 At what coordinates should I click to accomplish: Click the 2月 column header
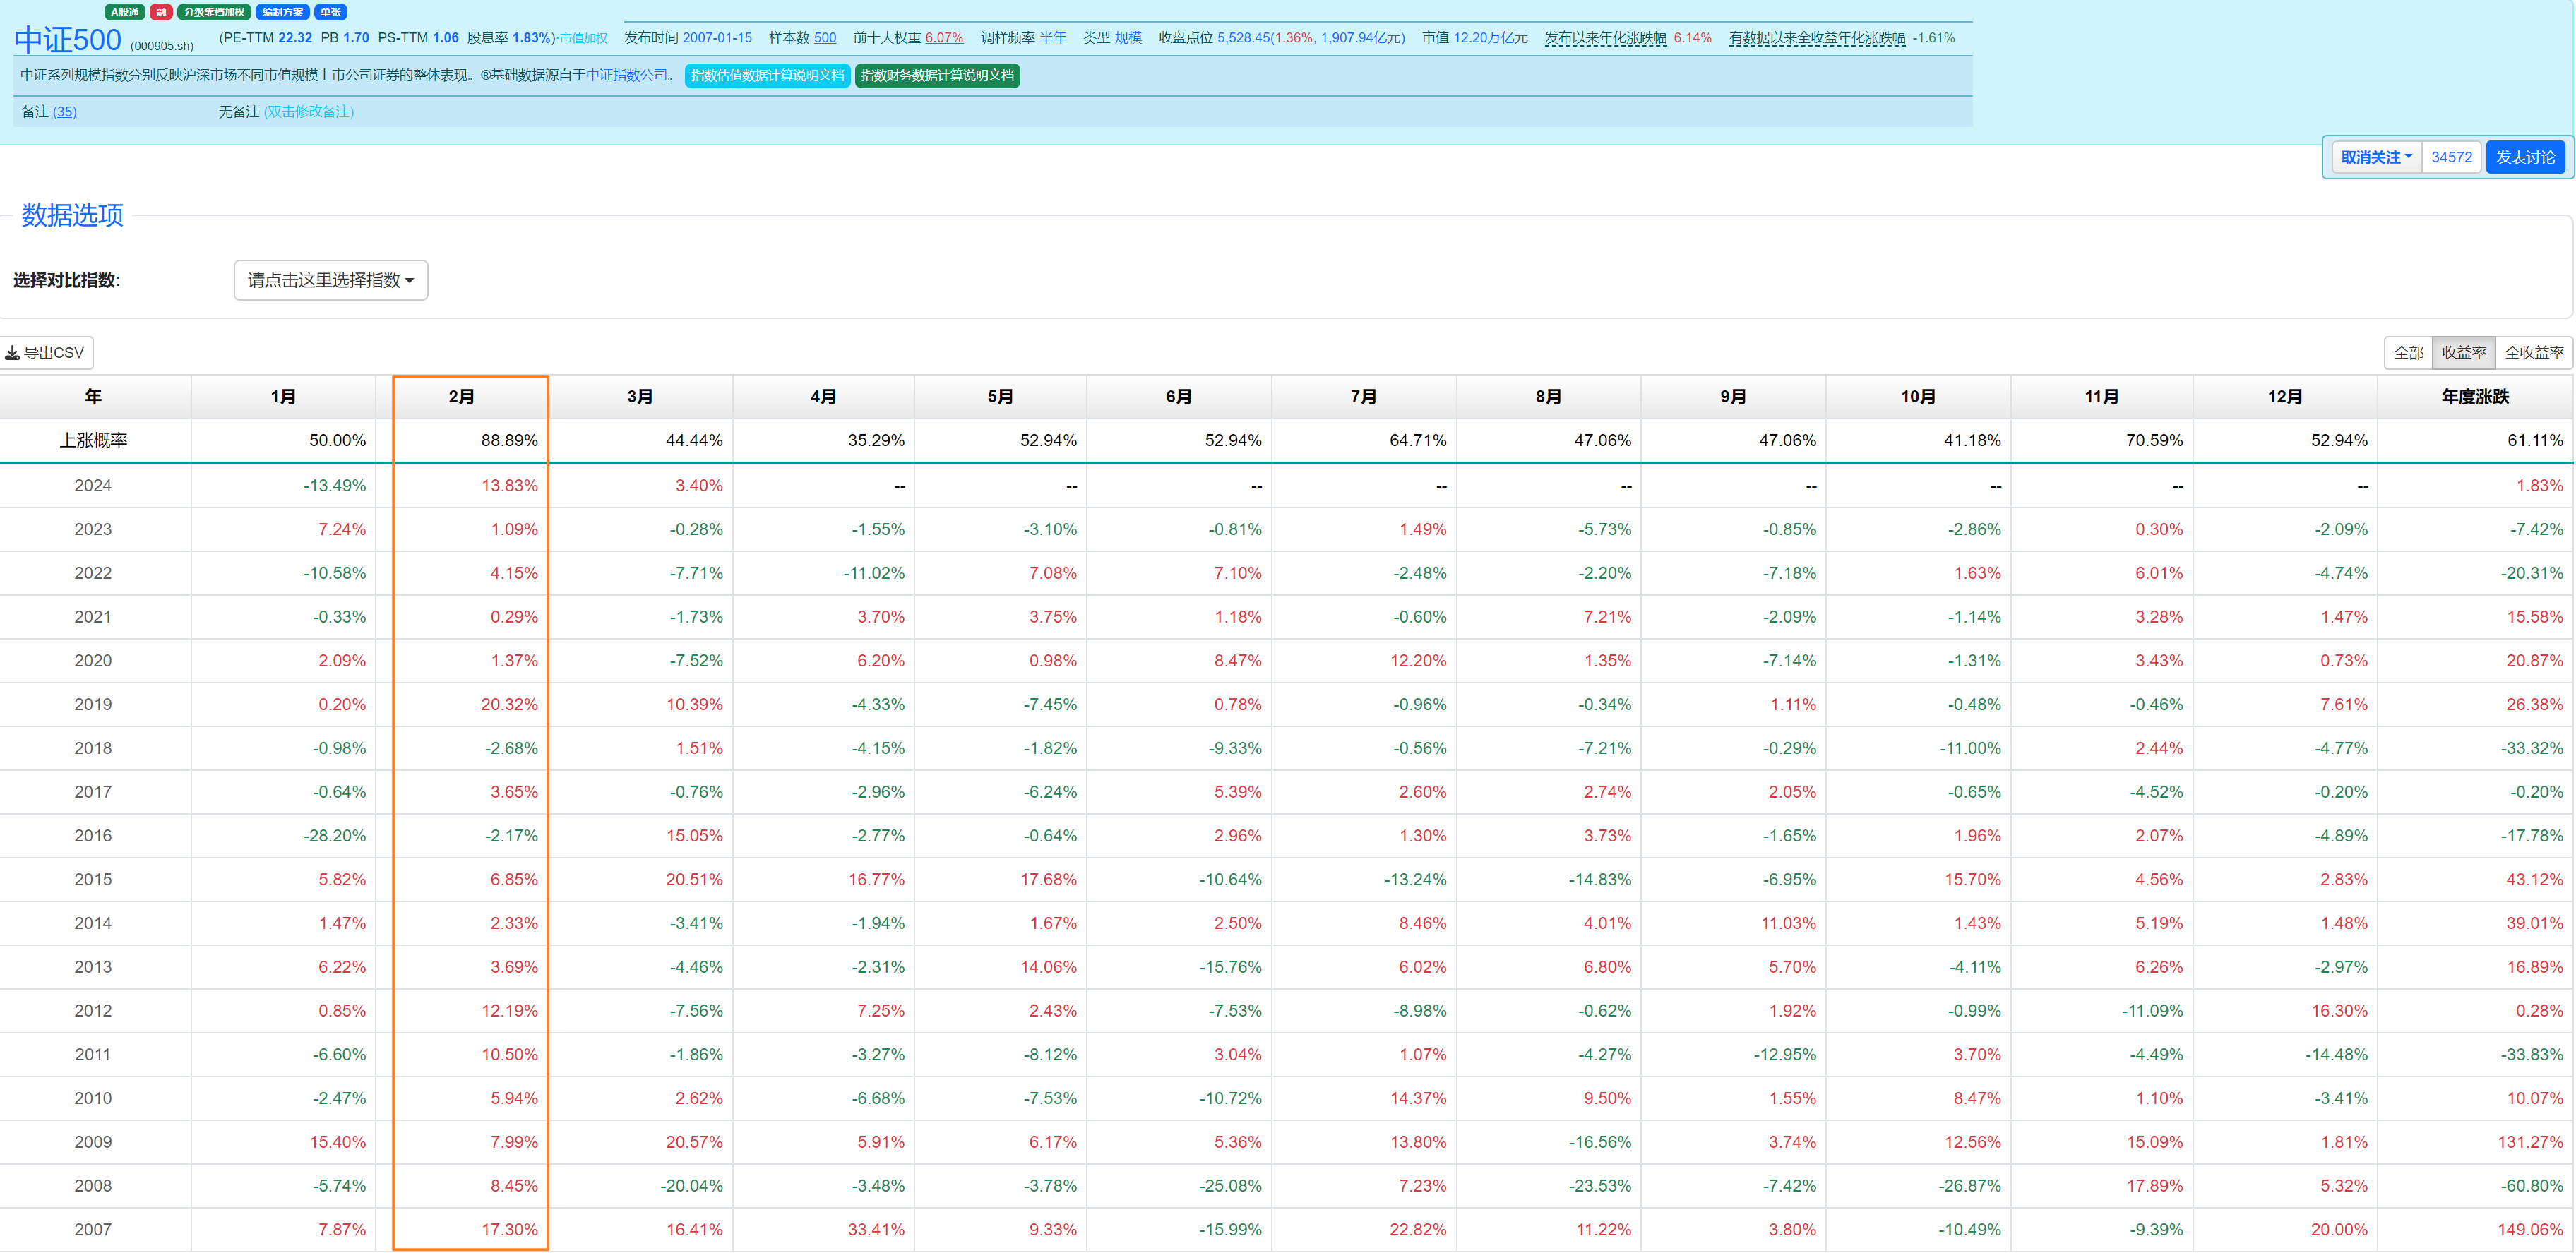click(x=461, y=397)
